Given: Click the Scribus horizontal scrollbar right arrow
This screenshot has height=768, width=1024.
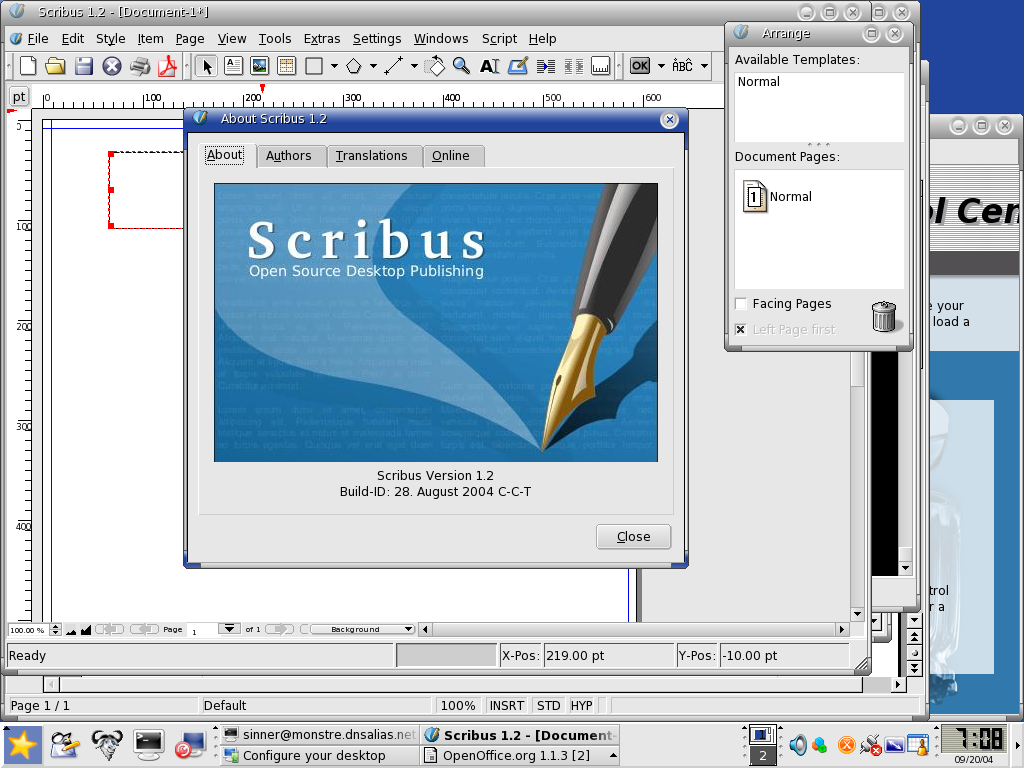Looking at the screenshot, I should [842, 630].
